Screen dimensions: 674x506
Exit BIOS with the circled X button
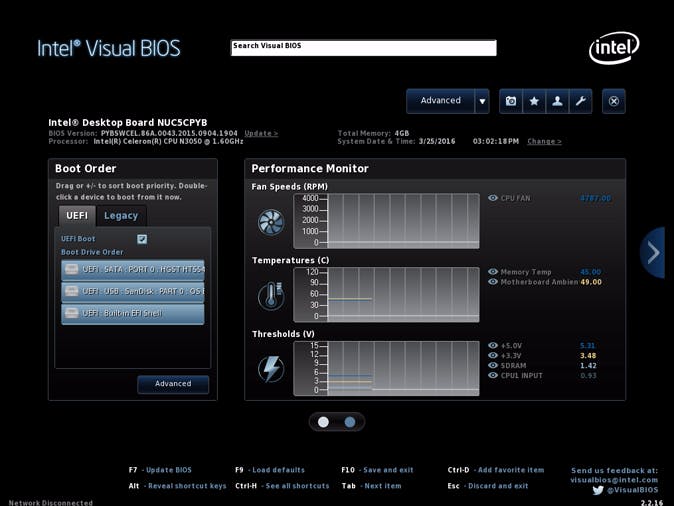613,101
